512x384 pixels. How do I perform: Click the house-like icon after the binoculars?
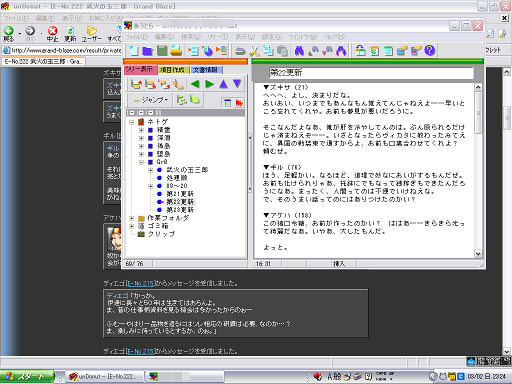[x=360, y=51]
